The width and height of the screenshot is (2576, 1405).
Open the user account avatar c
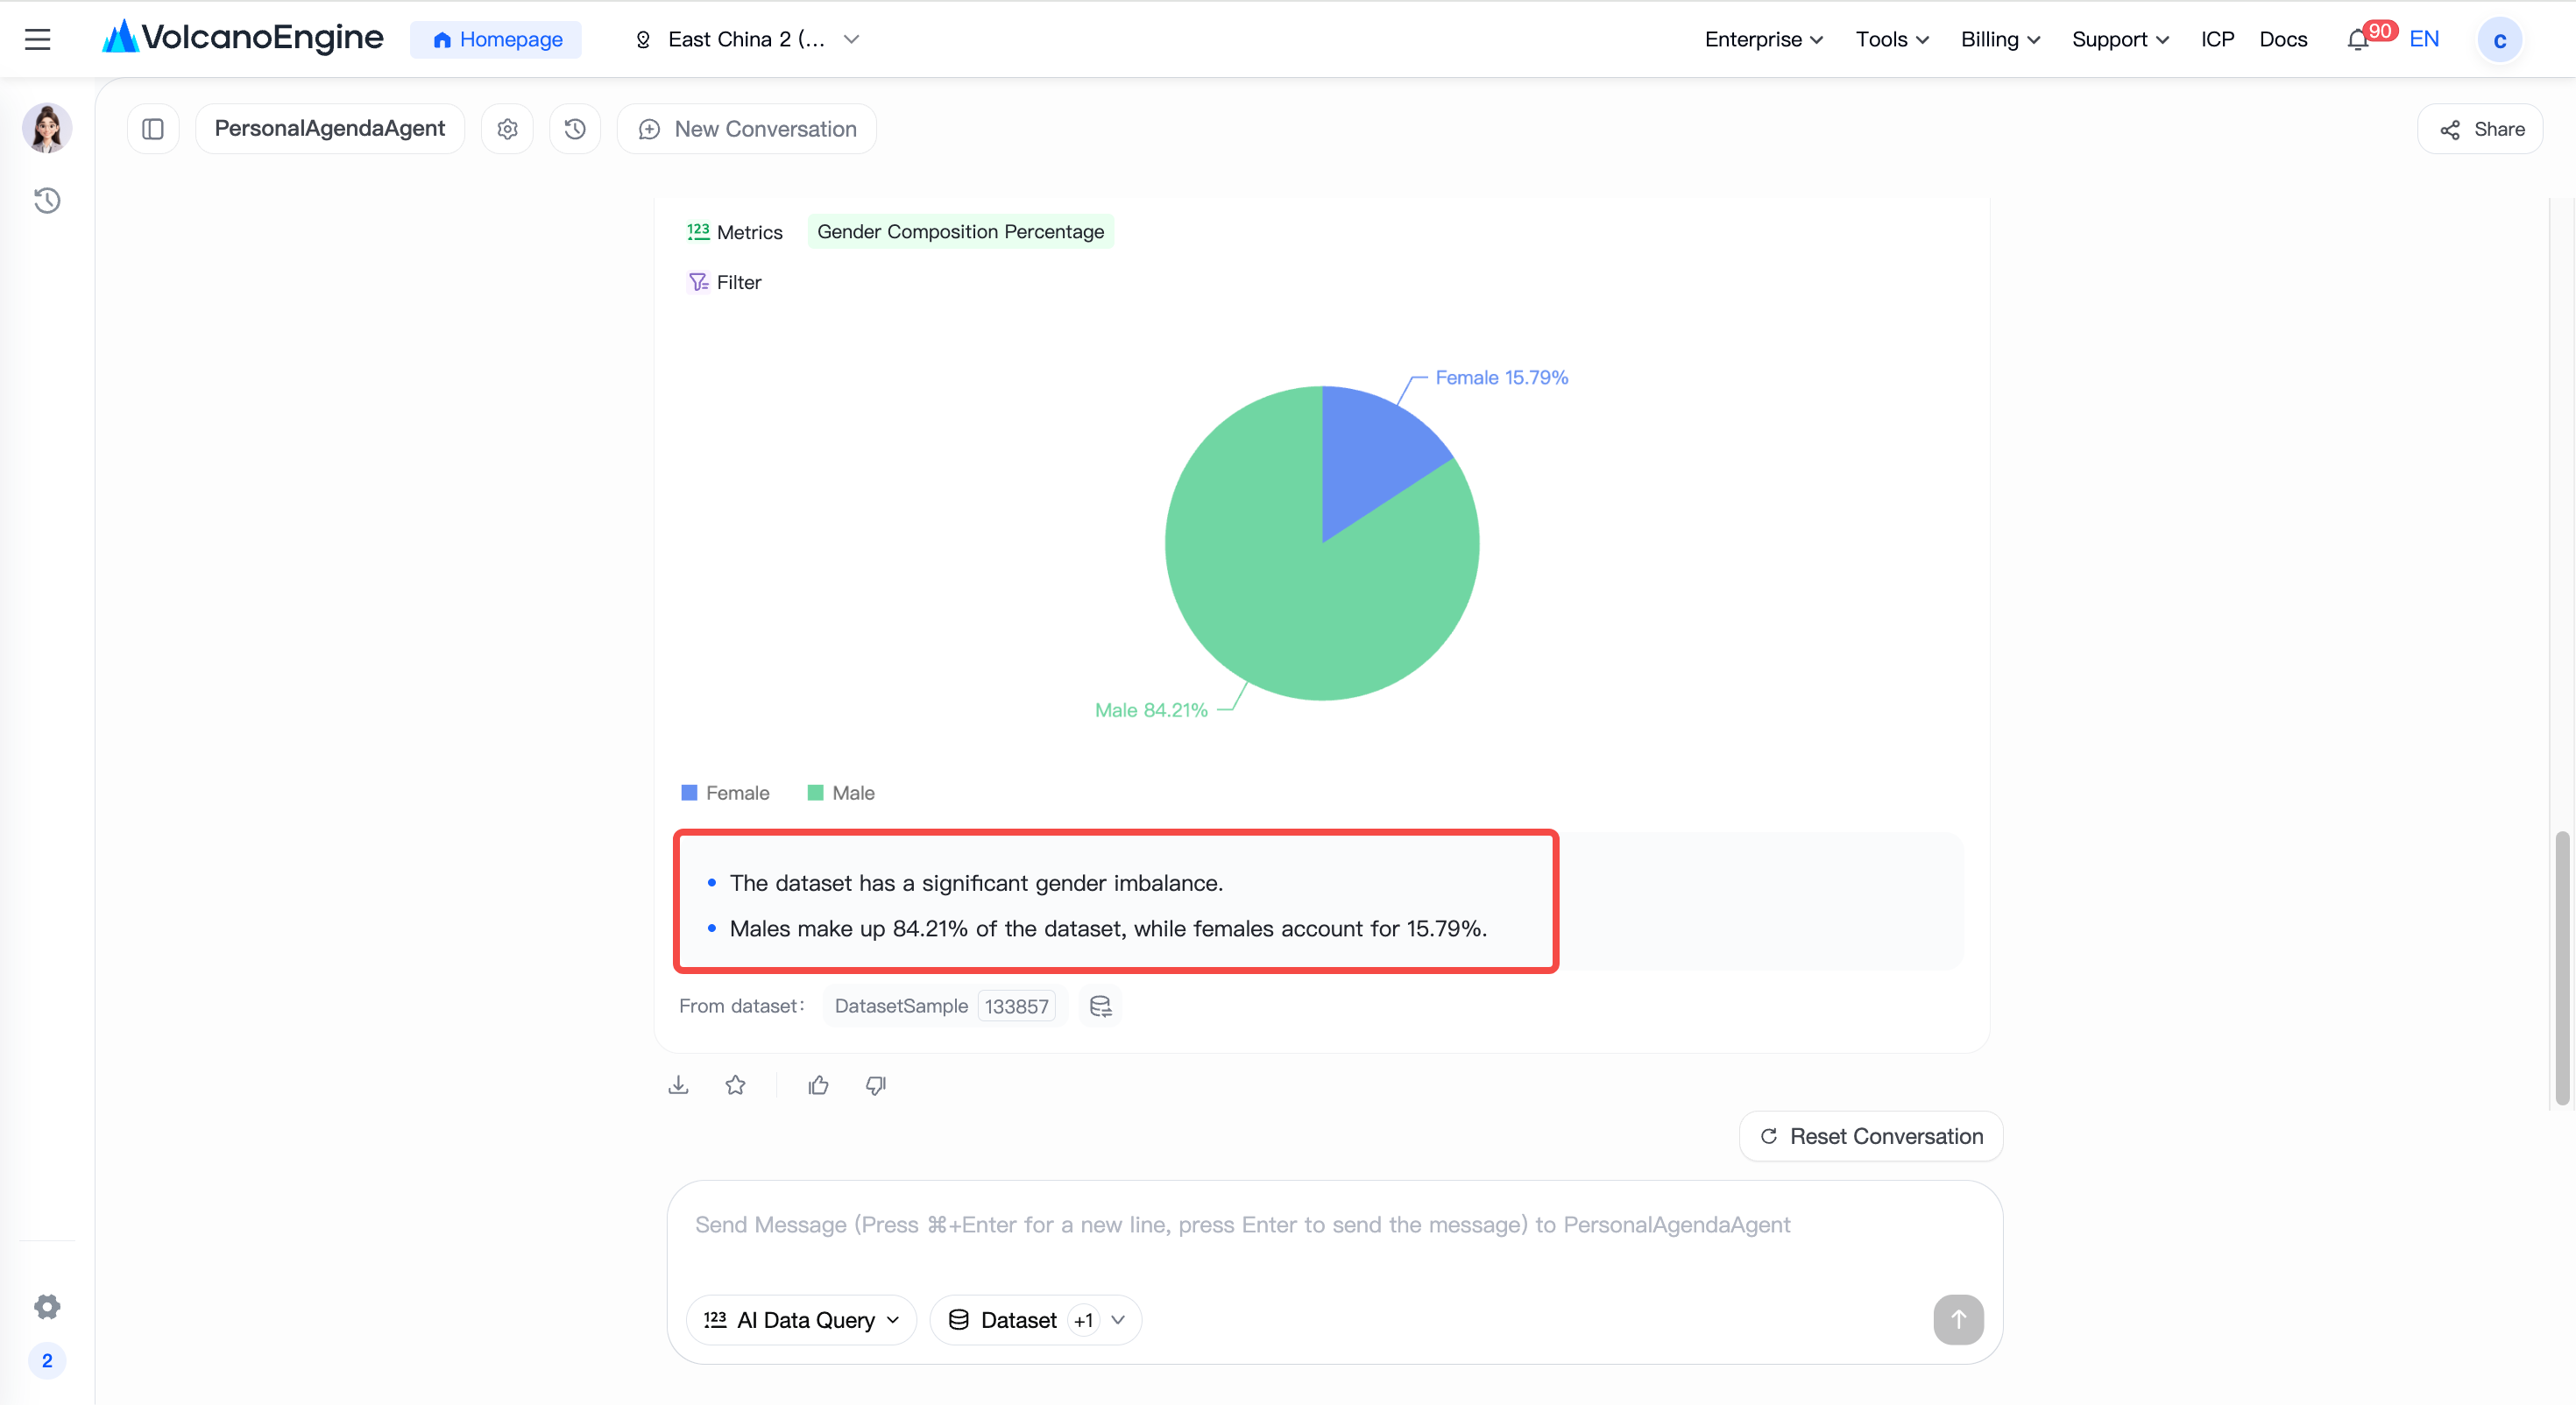[x=2499, y=39]
